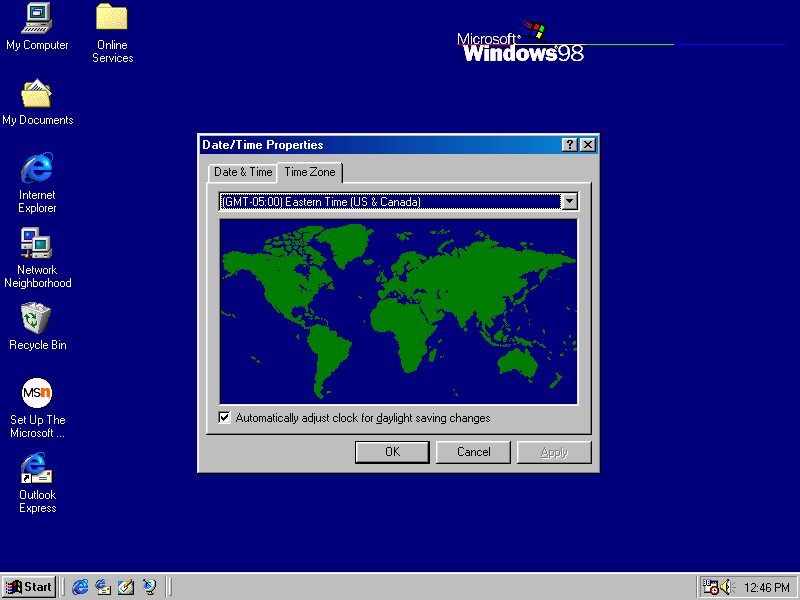Click the Task Scheduler tray icon
This screenshot has width=800, height=600.
tap(710, 587)
